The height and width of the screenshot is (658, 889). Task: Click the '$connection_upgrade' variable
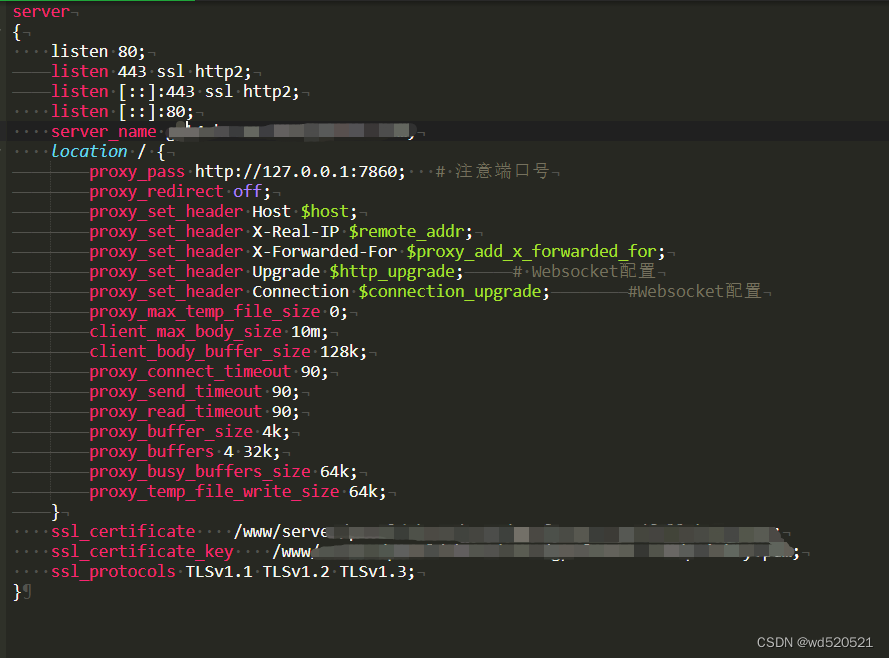450,292
